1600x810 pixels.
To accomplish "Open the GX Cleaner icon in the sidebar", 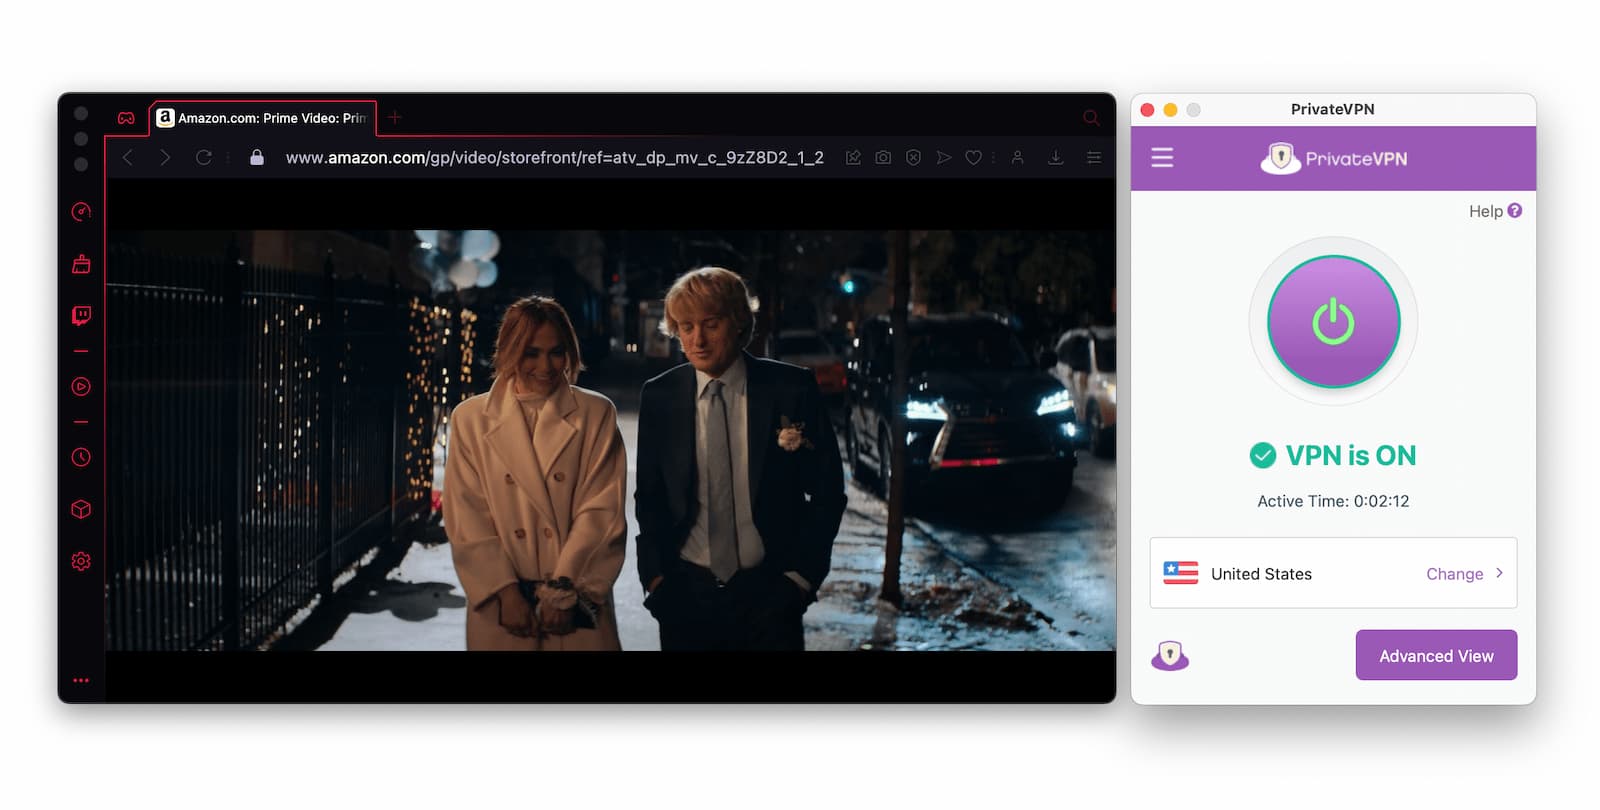I will (81, 264).
